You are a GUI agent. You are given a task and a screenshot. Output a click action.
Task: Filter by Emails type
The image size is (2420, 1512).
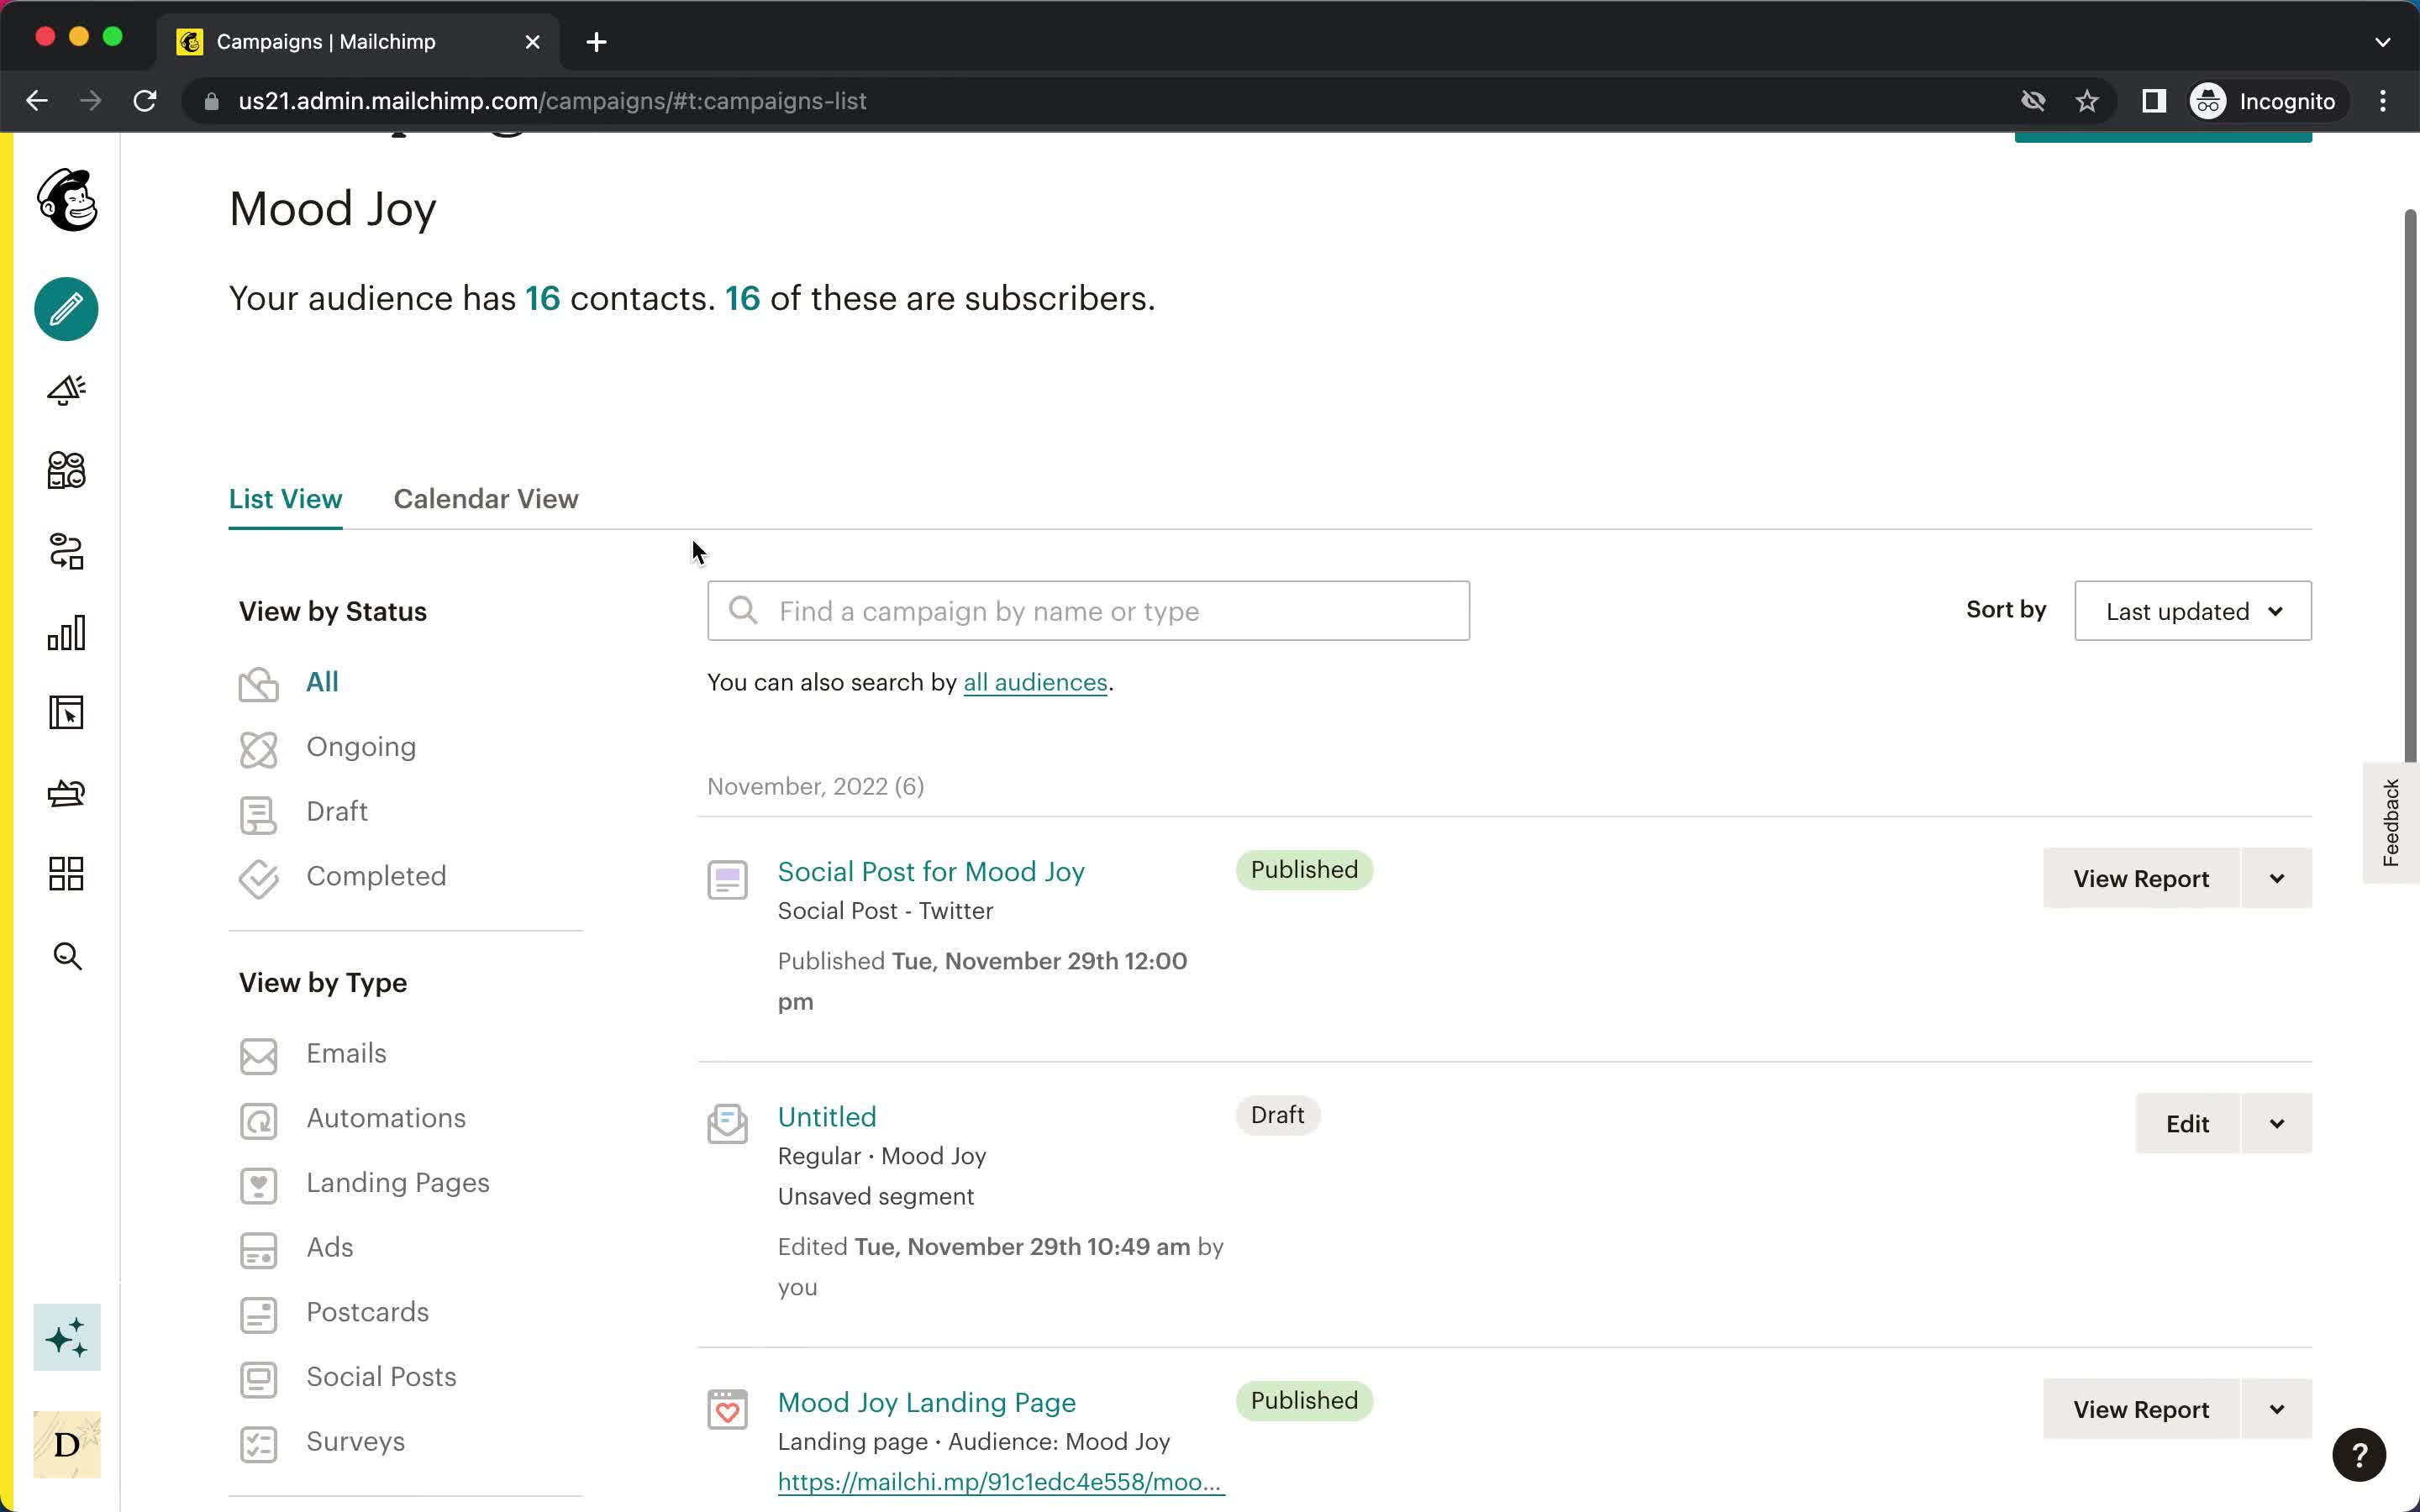(x=346, y=1053)
